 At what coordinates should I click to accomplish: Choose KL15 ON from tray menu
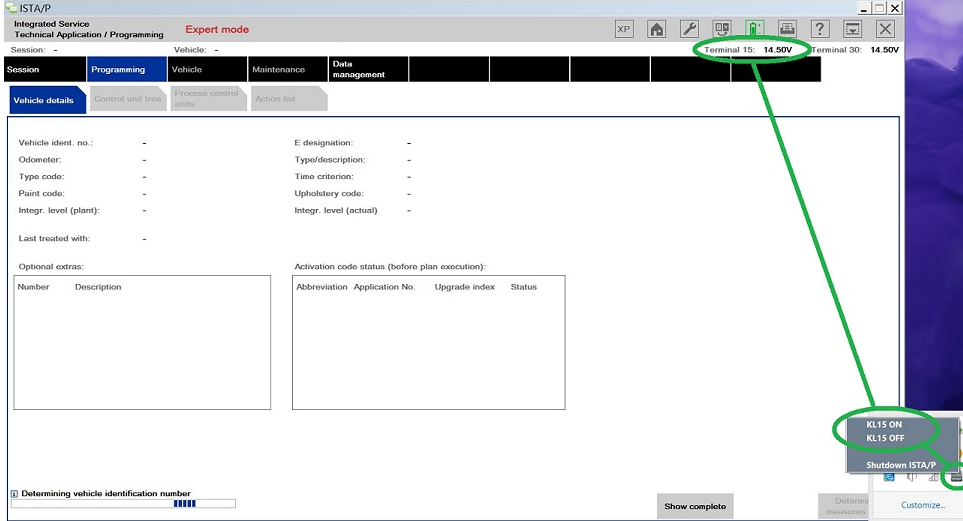[x=884, y=425]
